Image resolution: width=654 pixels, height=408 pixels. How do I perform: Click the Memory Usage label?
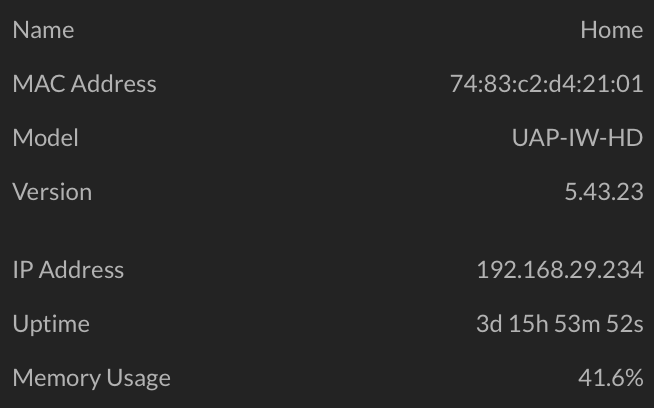pos(92,378)
